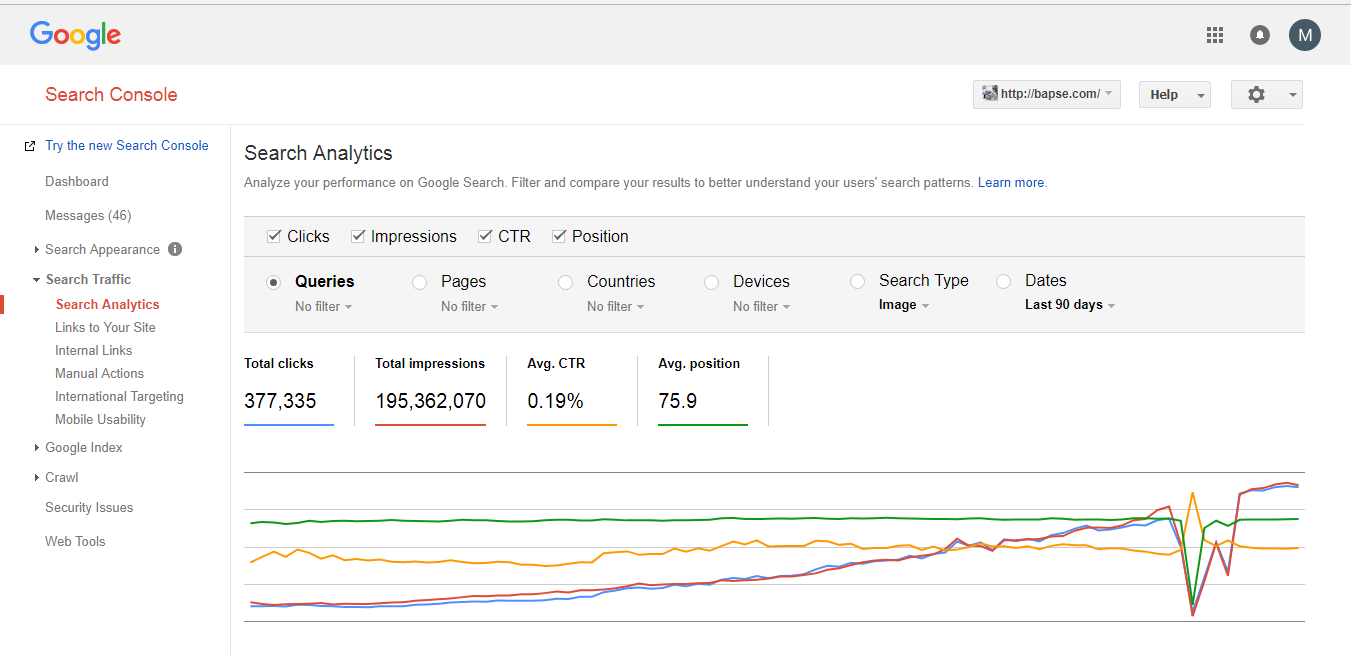Screen dimensions: 1351x655
Task: Select the Devices radio button
Action: click(712, 282)
